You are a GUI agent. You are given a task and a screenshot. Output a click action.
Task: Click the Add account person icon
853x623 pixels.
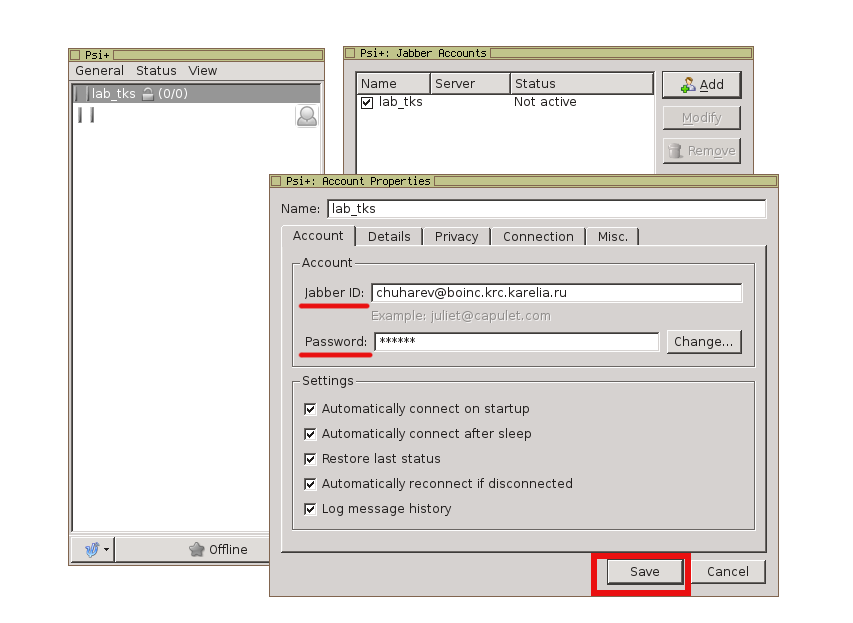click(688, 85)
